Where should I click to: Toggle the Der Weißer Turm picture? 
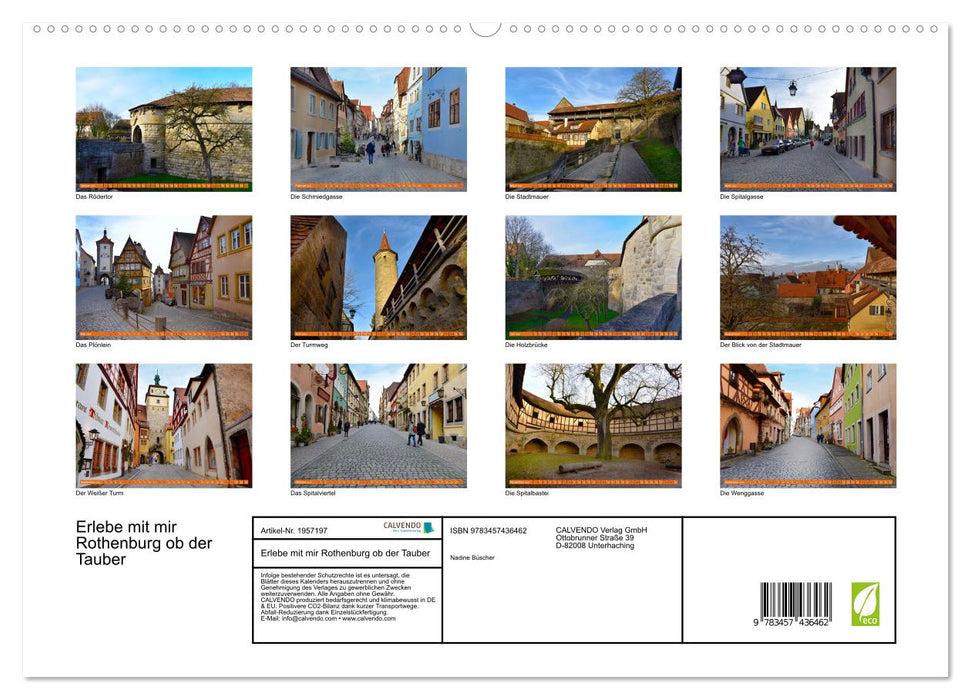163,424
